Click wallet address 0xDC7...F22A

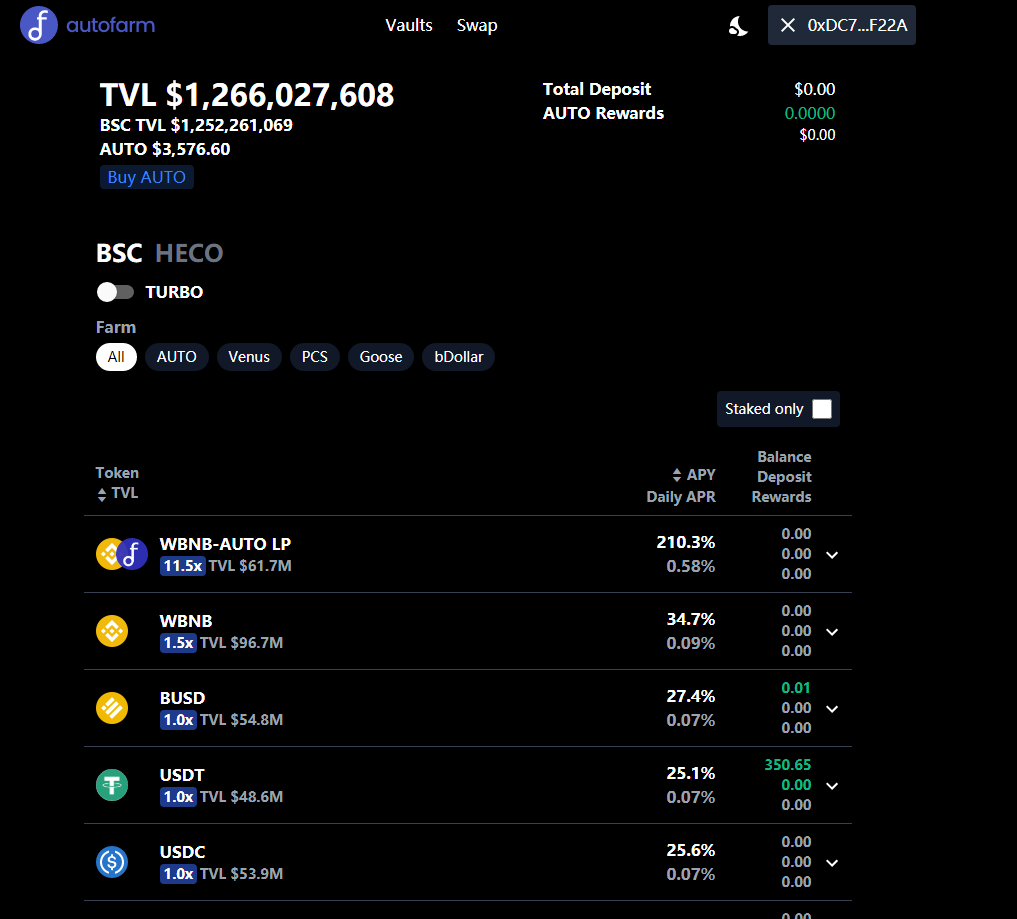point(857,25)
